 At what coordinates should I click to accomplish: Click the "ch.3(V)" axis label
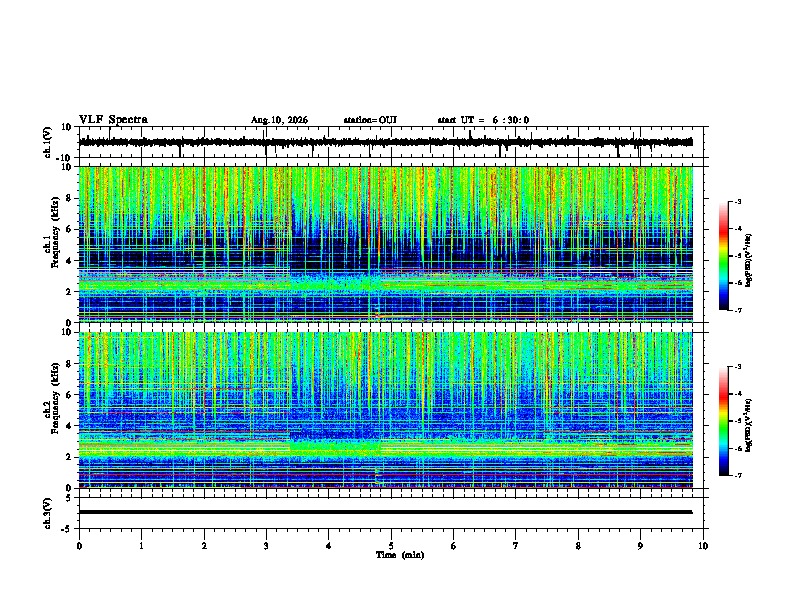coord(48,513)
